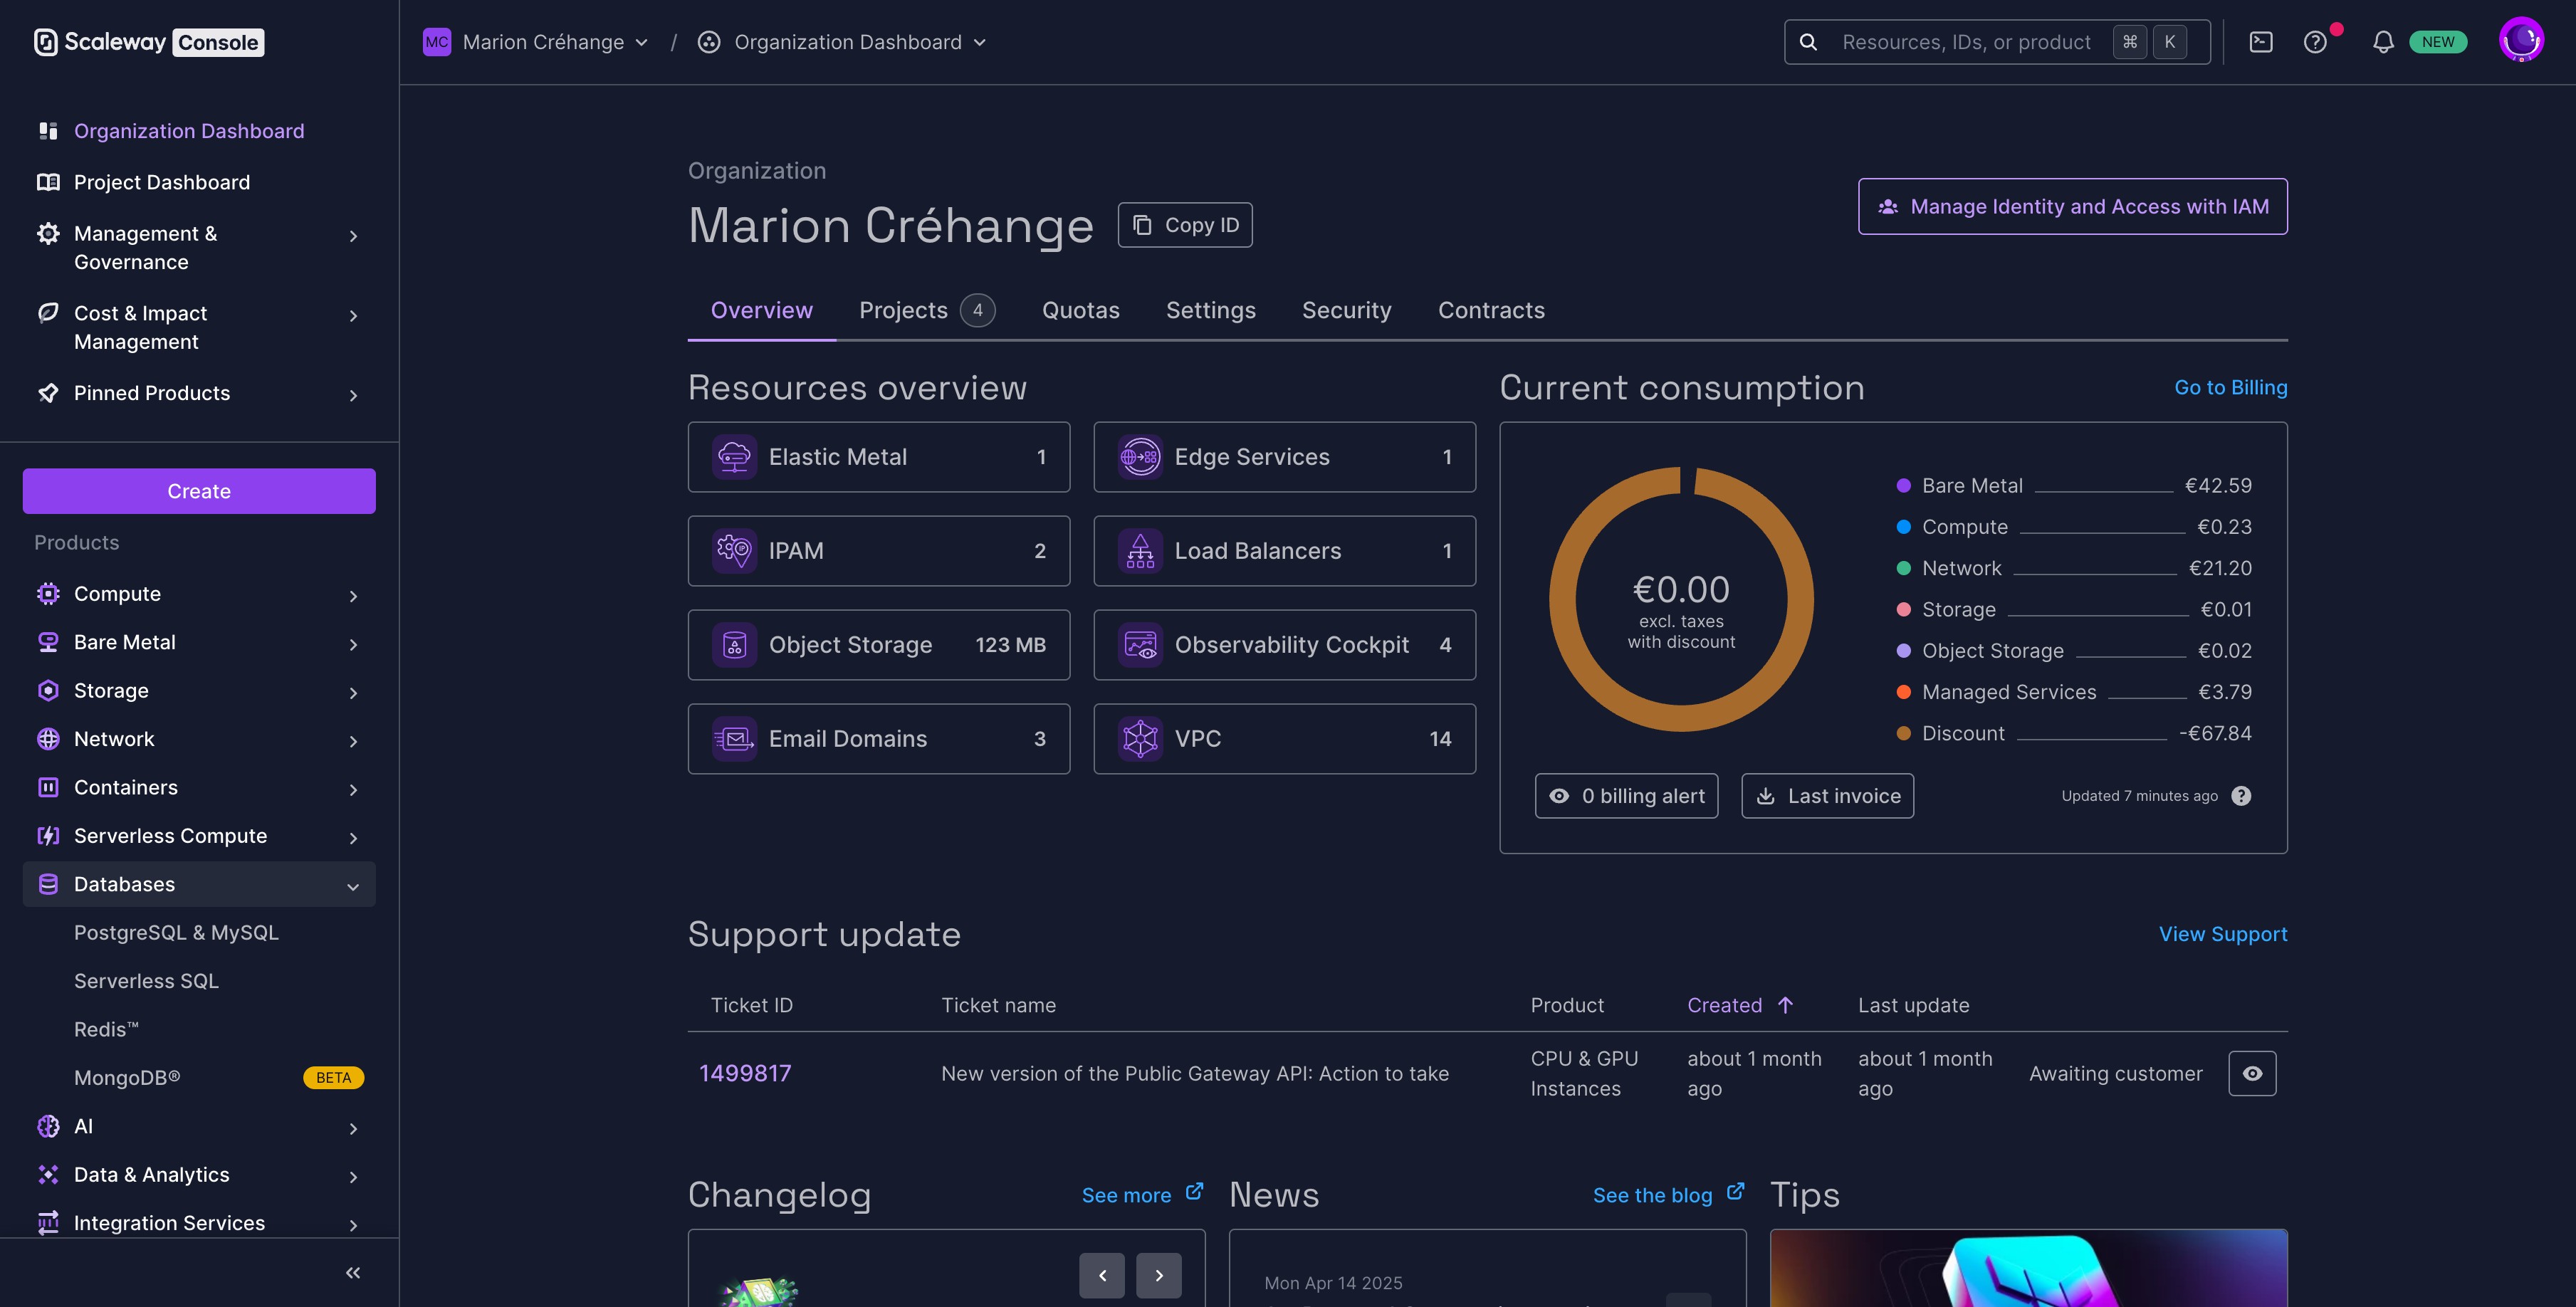Click the Elastic Metal resource icon

(734, 457)
